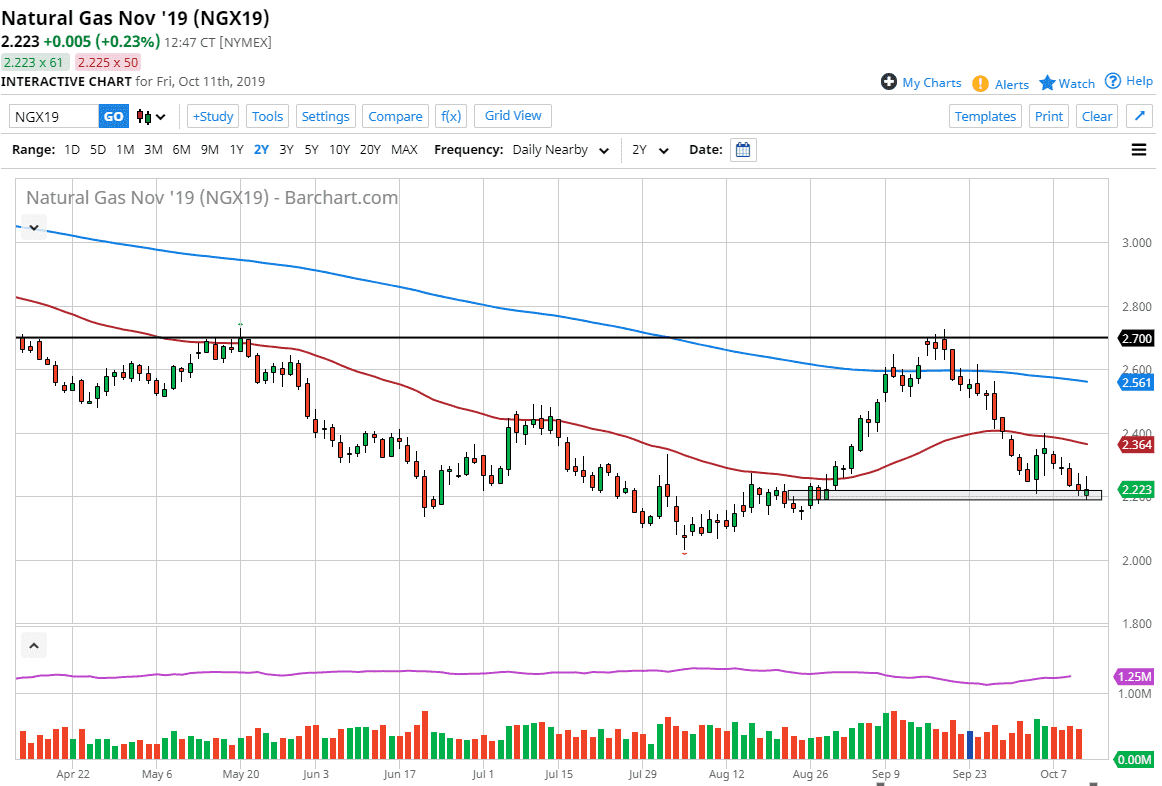Click the Print button

pyautogui.click(x=1048, y=116)
